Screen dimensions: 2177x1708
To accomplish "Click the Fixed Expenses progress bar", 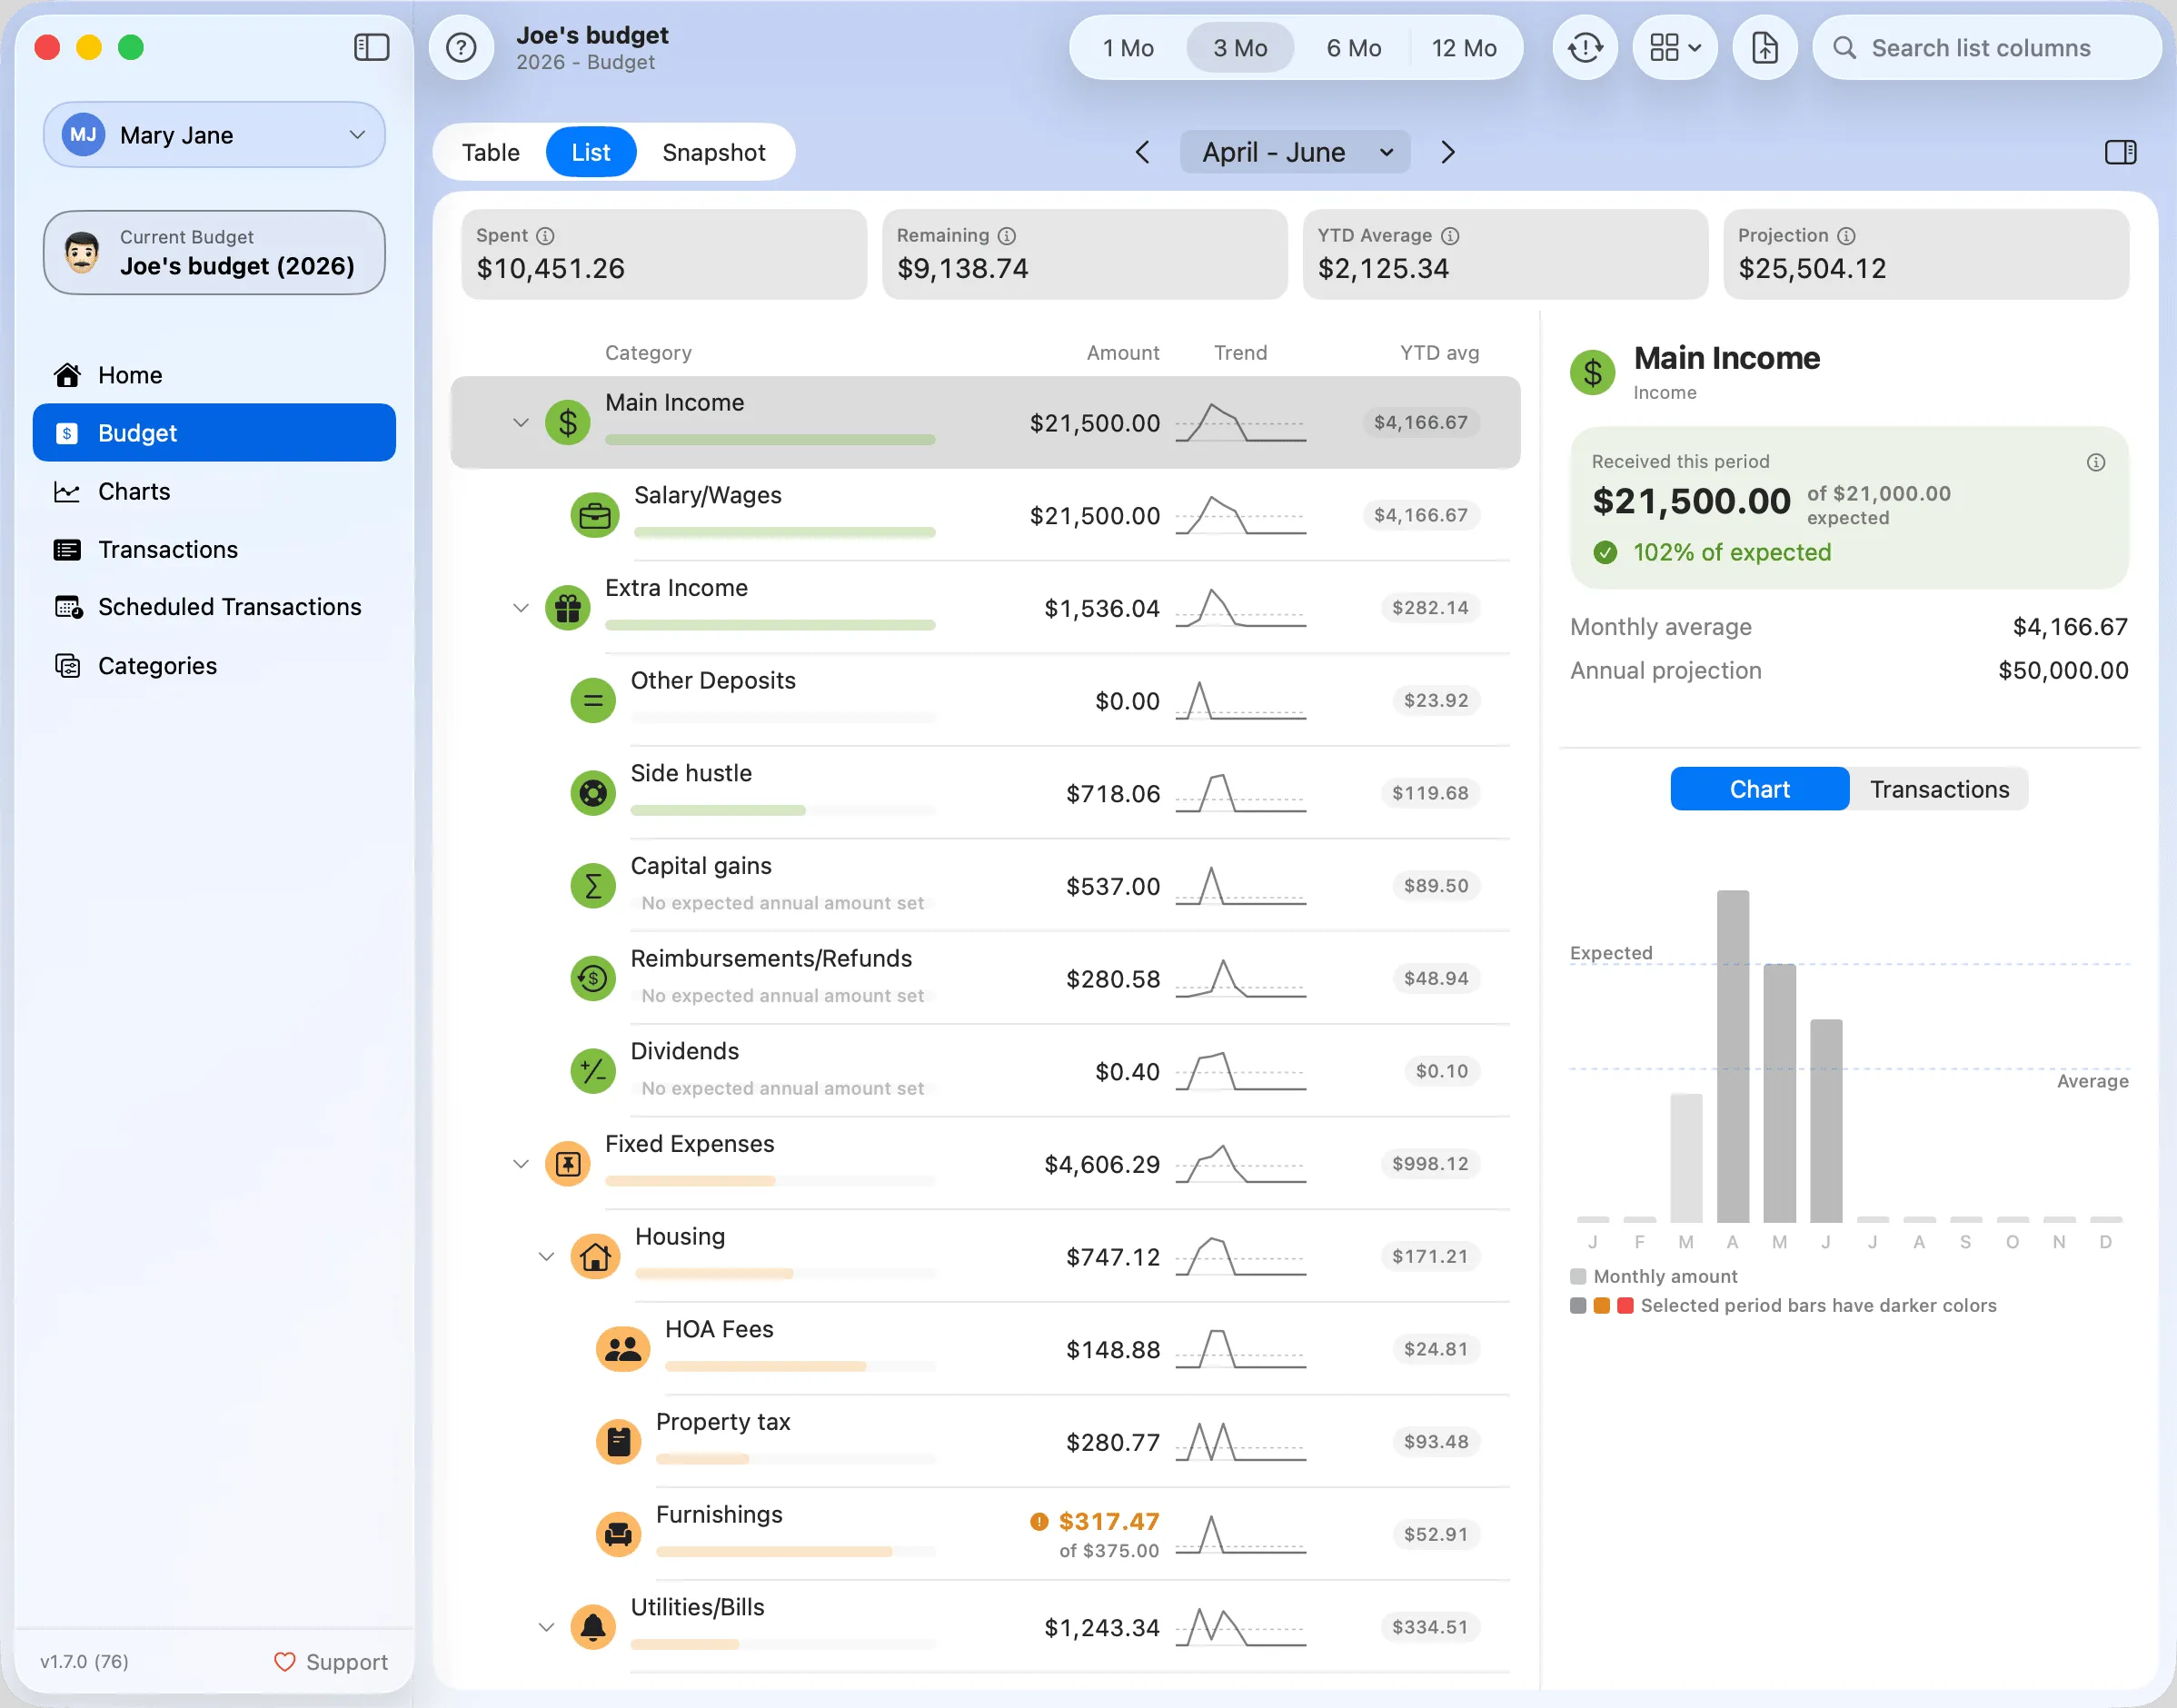I will coord(770,1181).
